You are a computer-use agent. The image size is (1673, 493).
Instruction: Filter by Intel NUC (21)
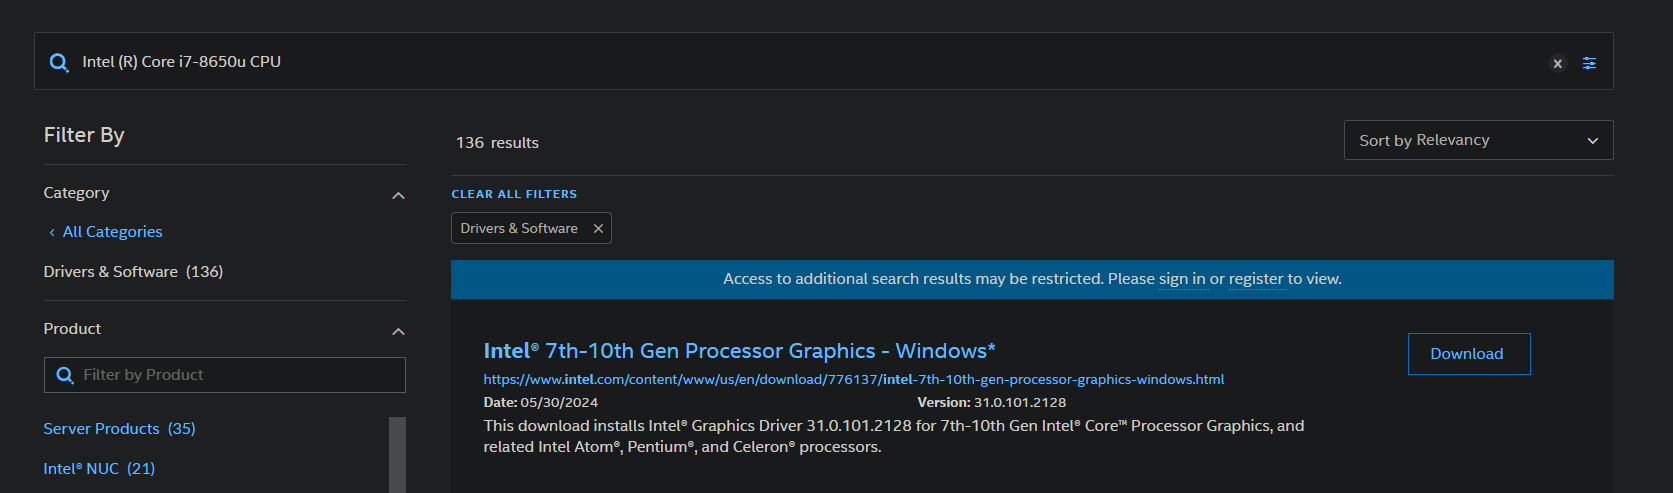(99, 469)
